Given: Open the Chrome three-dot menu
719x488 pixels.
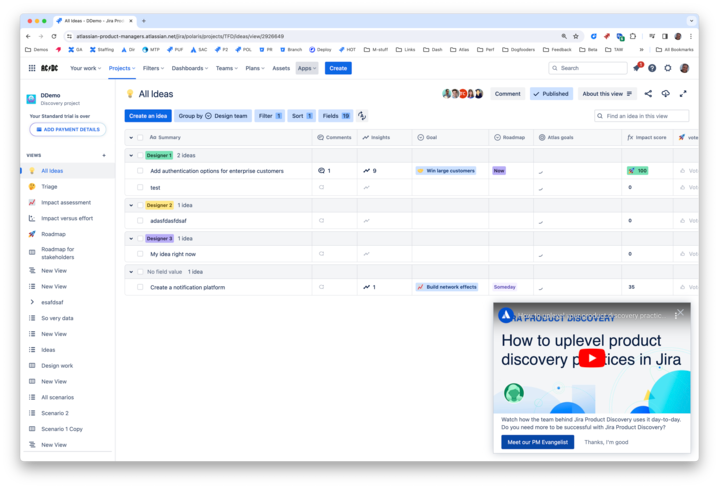Looking at the screenshot, I should tap(691, 36).
